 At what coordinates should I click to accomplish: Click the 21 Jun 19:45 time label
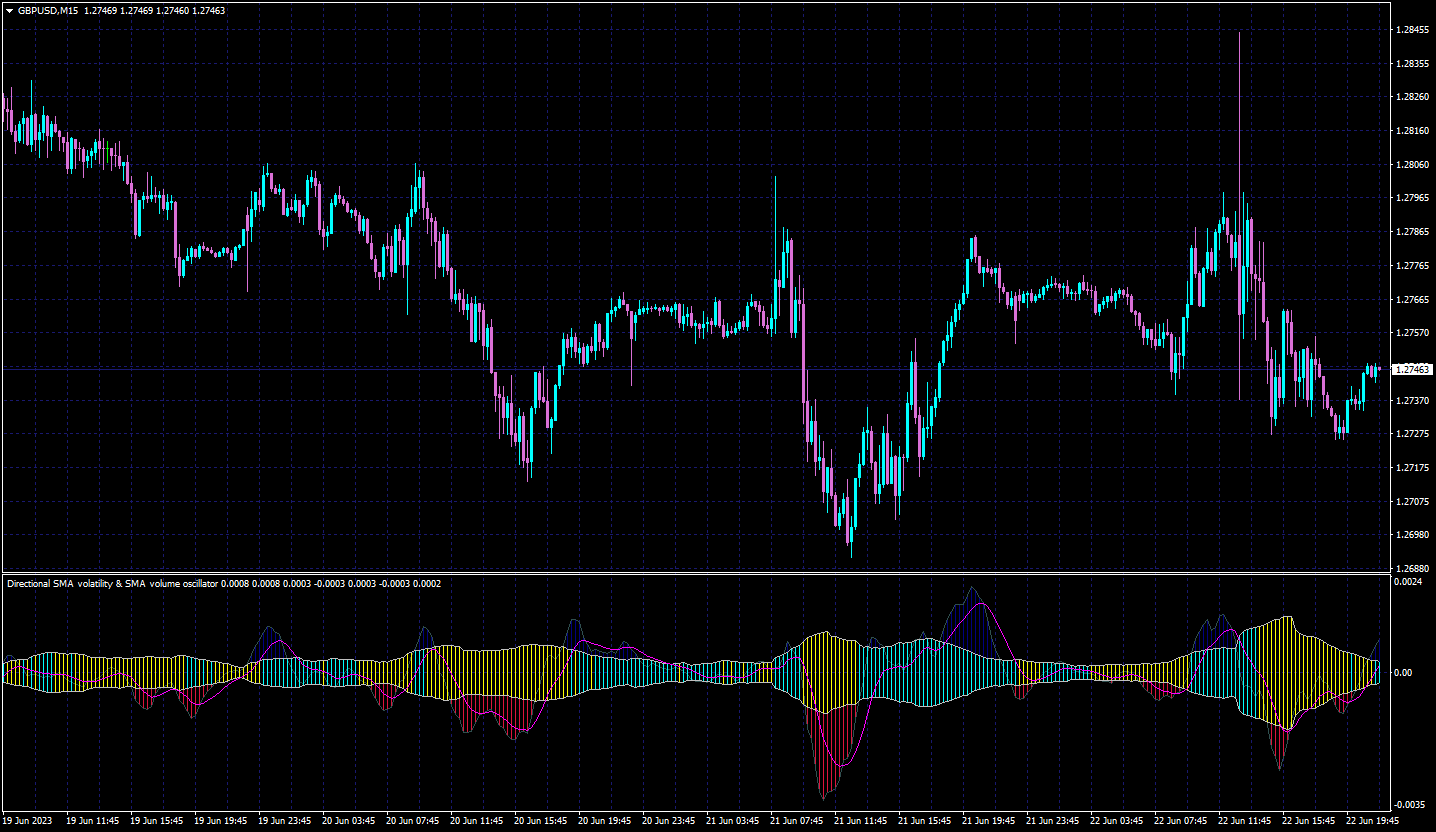point(989,820)
